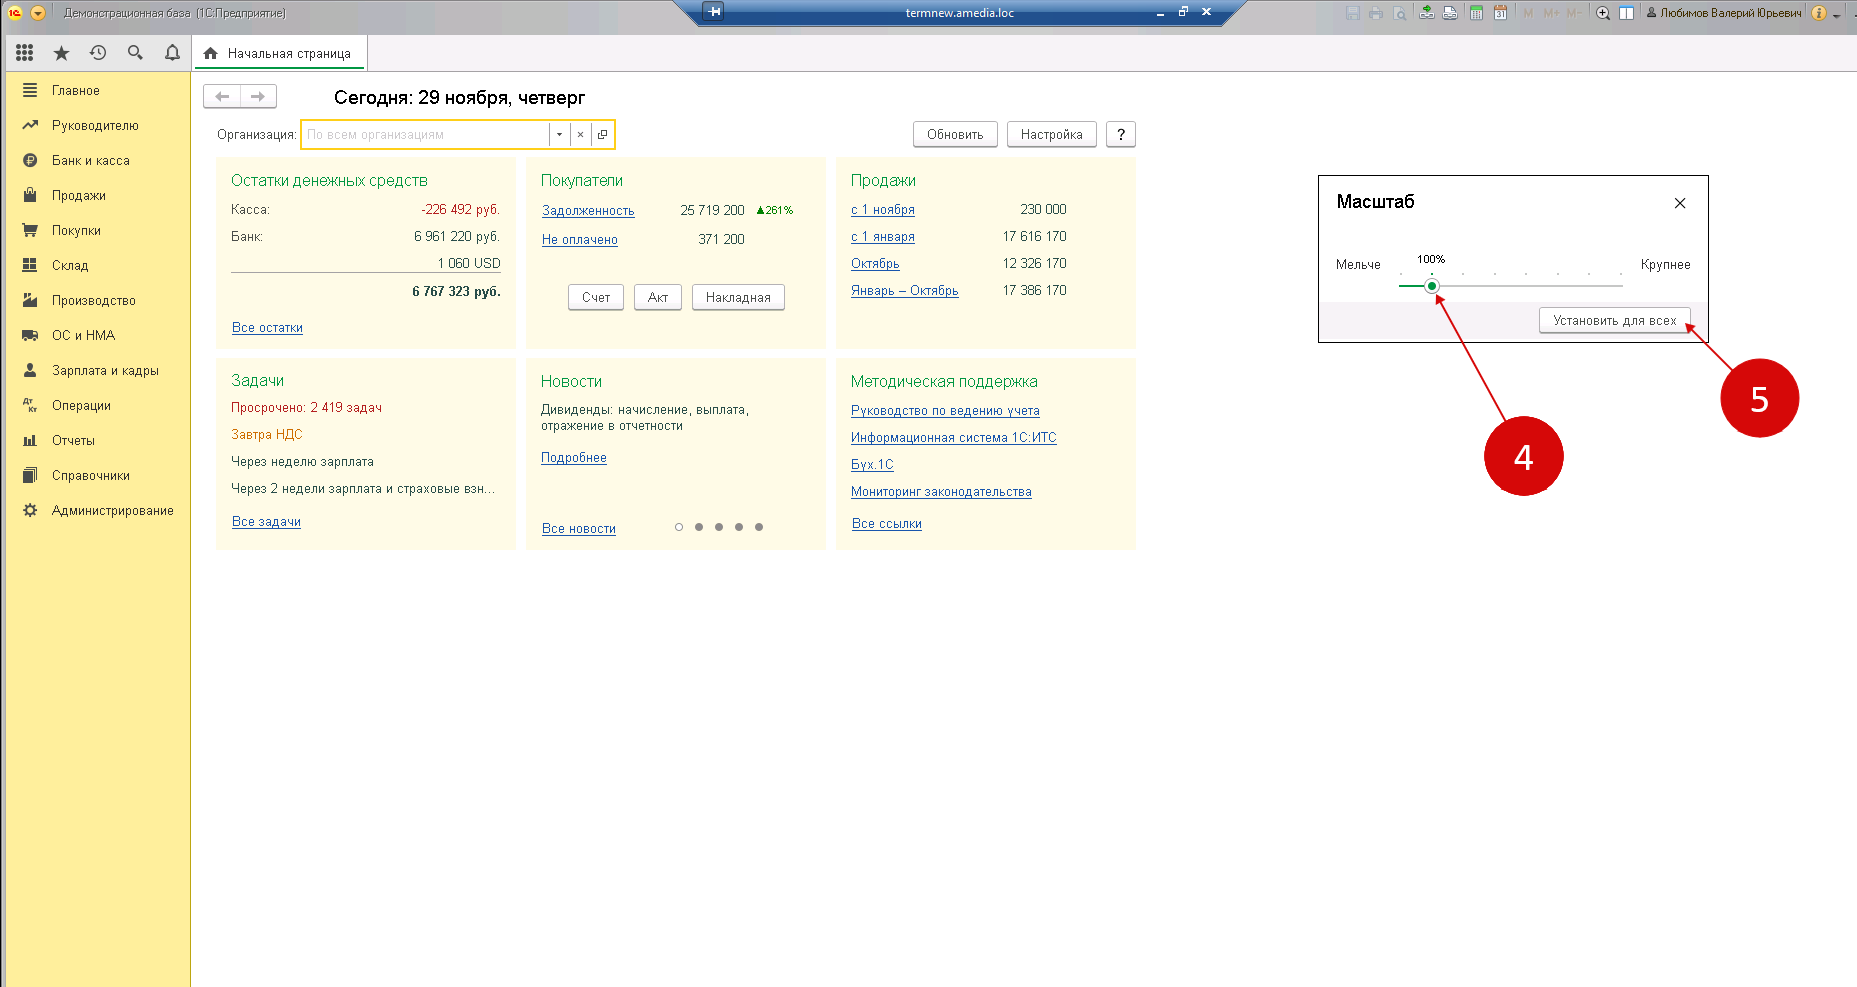Open notifications bell icon
Image resolution: width=1857 pixels, height=987 pixels.
coord(172,53)
